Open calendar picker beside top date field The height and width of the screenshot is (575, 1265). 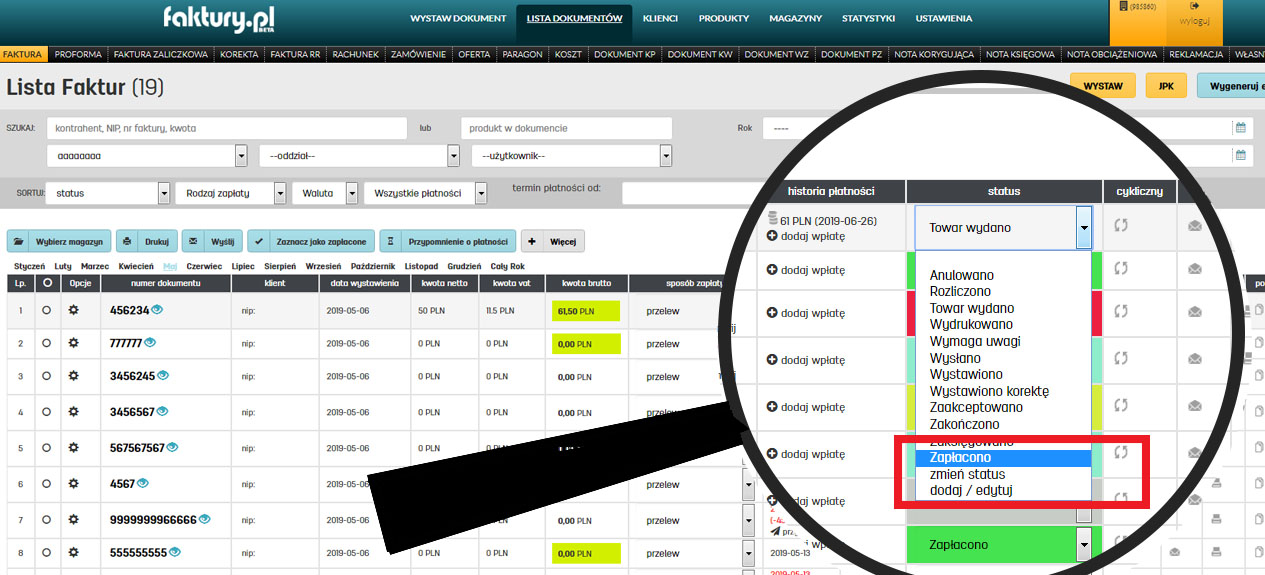1241,128
